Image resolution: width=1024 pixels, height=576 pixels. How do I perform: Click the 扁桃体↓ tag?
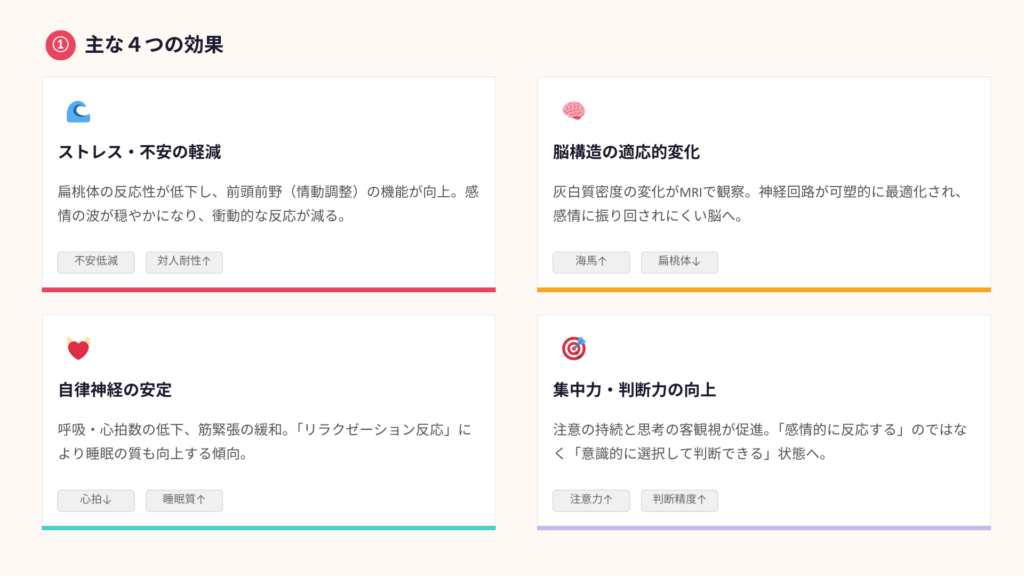(679, 262)
